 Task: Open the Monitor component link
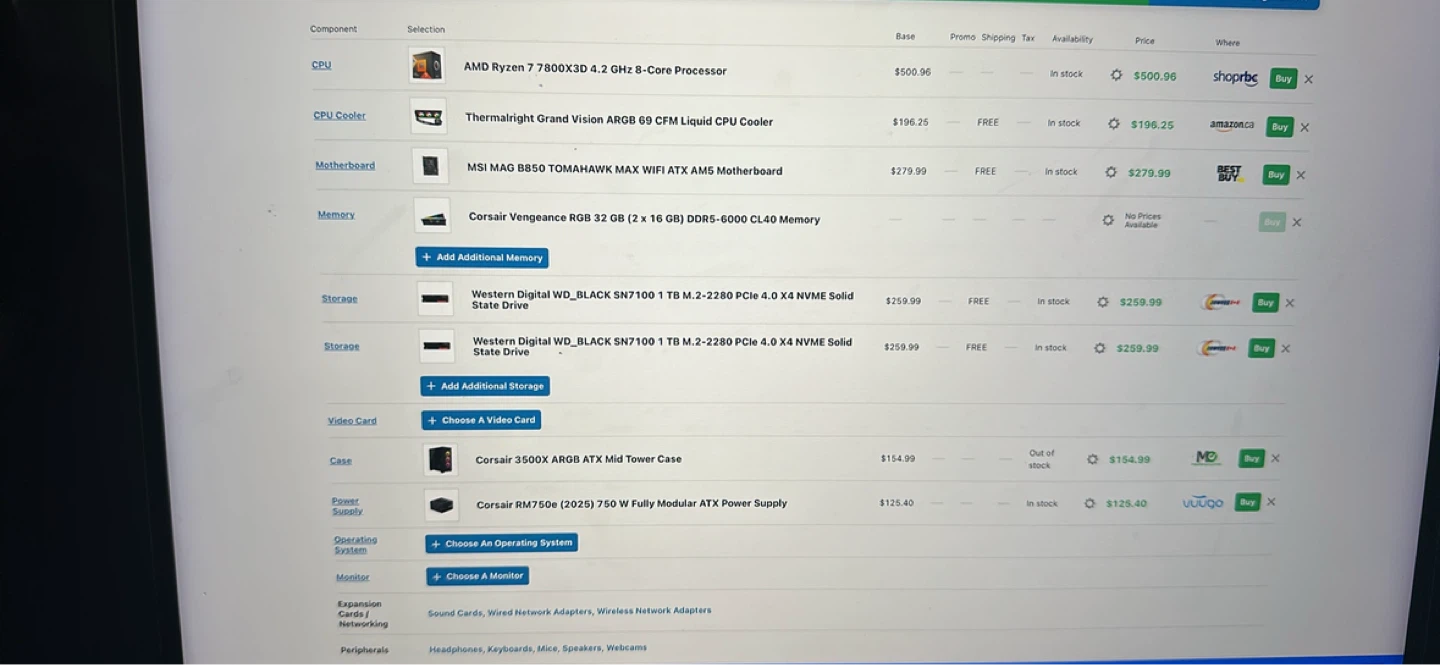pyautogui.click(x=352, y=577)
